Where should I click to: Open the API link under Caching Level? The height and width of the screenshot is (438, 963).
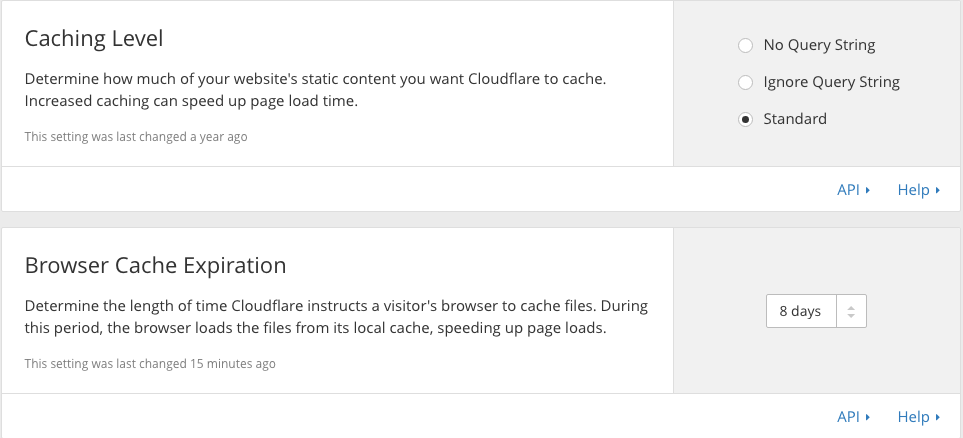pos(848,190)
